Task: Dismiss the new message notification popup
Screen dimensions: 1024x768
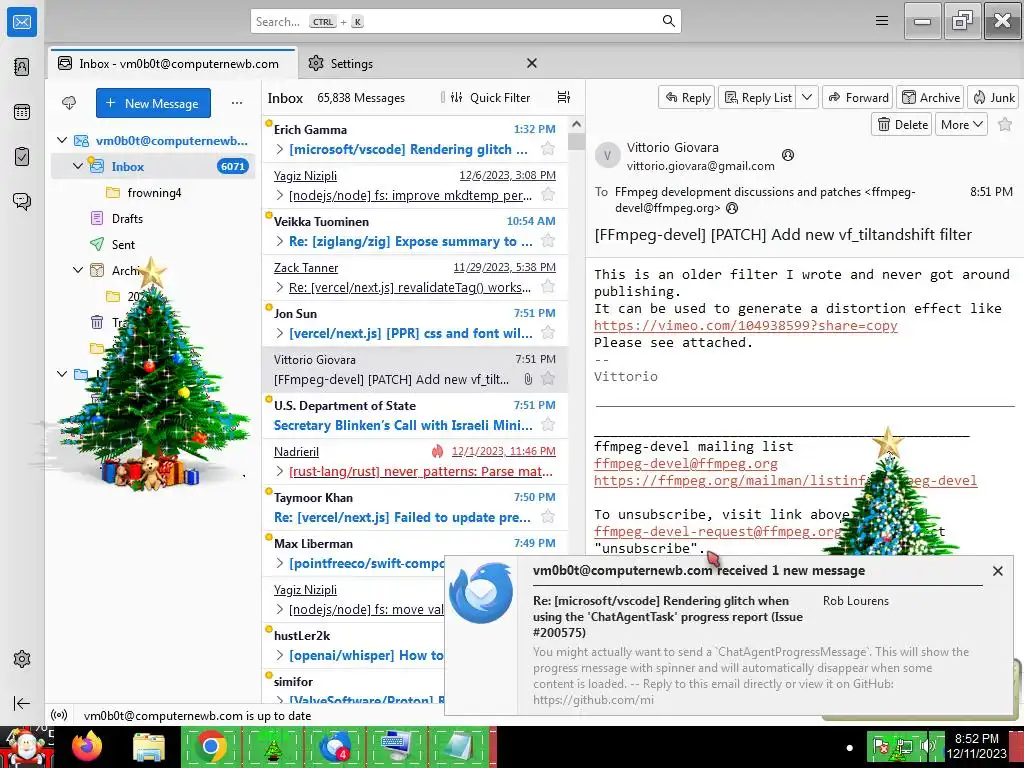Action: [x=997, y=571]
